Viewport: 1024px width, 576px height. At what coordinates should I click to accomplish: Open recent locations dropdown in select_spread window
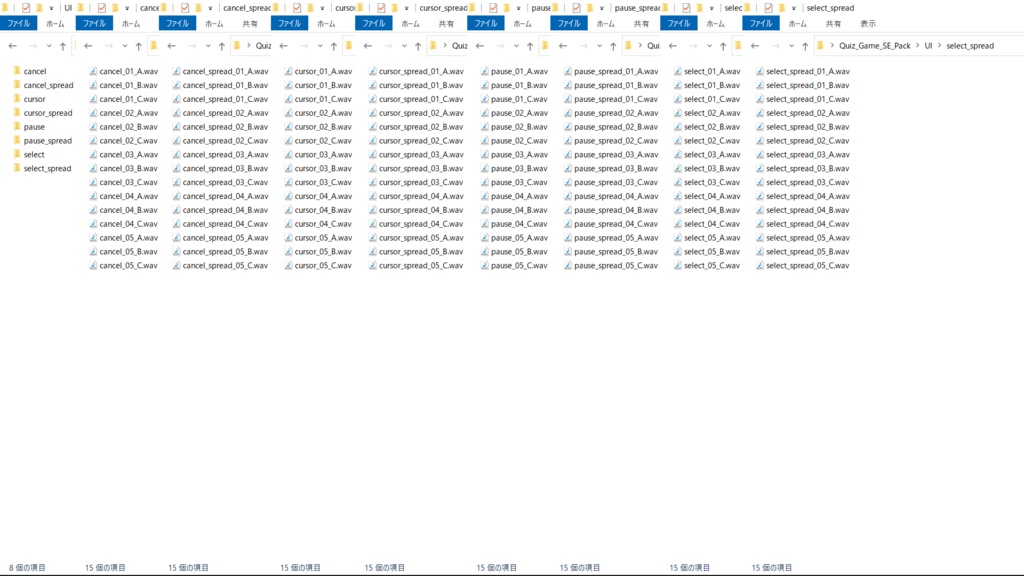[x=791, y=46]
